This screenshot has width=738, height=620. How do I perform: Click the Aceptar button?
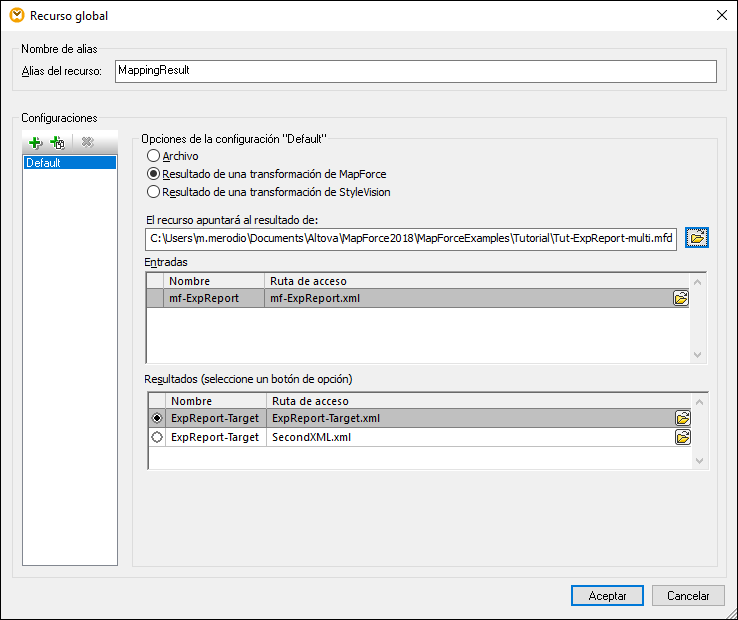tap(607, 595)
